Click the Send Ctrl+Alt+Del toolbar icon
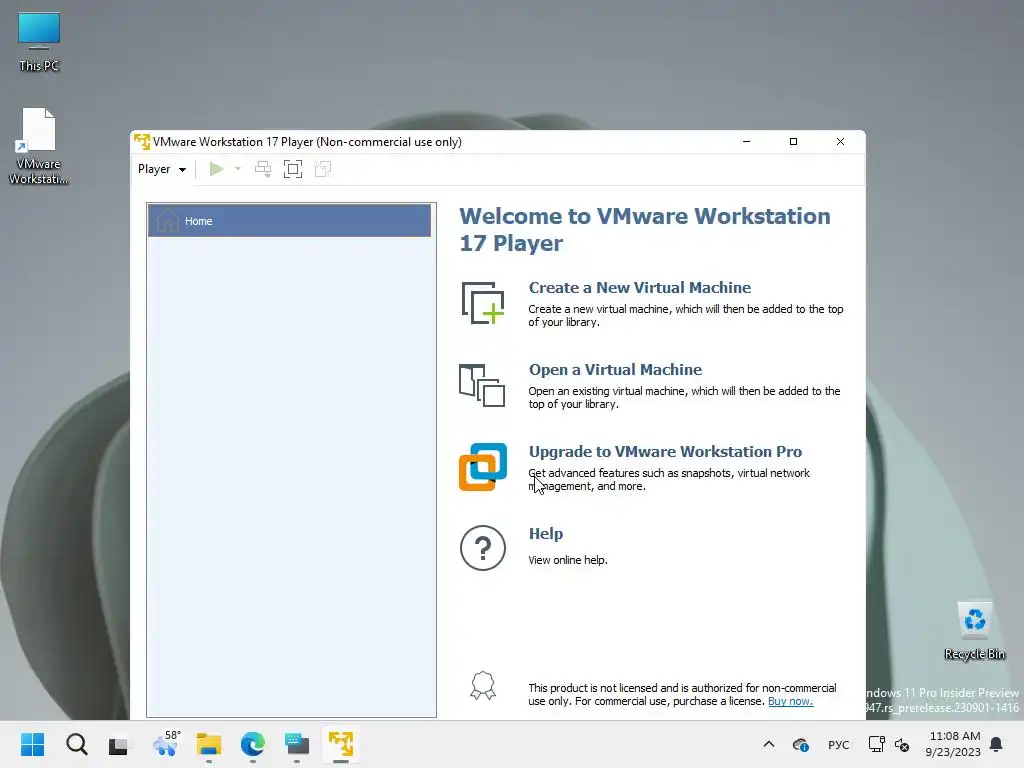Image resolution: width=1024 pixels, height=768 pixels. (263, 169)
